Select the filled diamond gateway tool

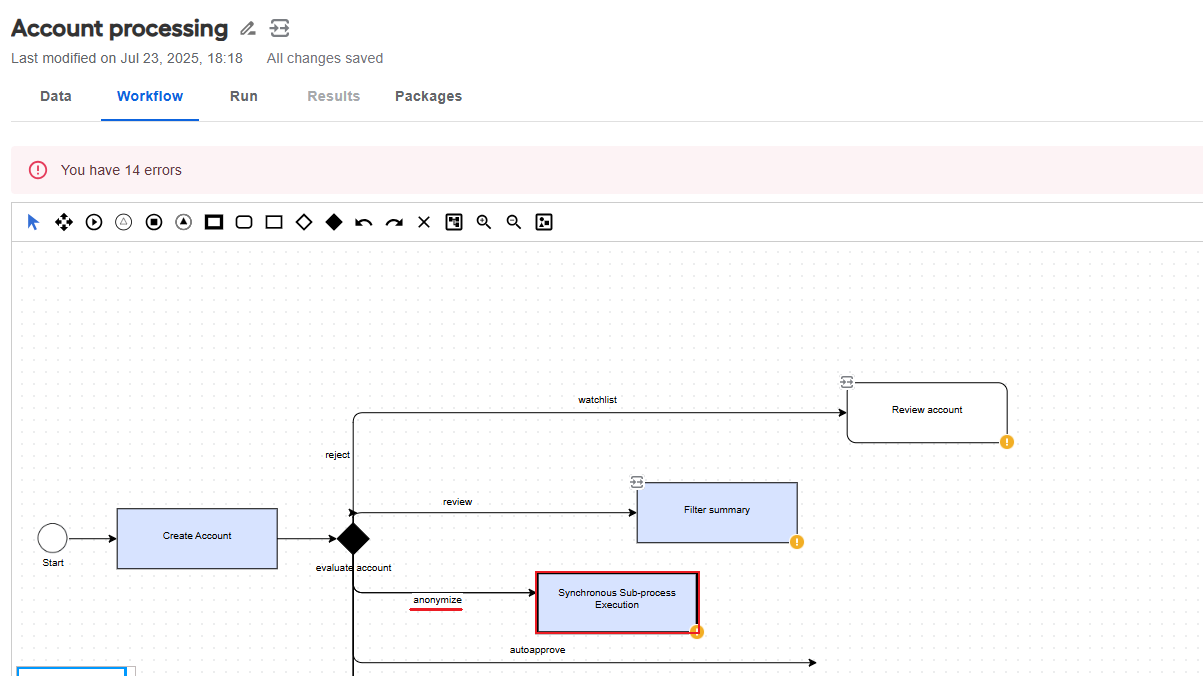pos(334,222)
